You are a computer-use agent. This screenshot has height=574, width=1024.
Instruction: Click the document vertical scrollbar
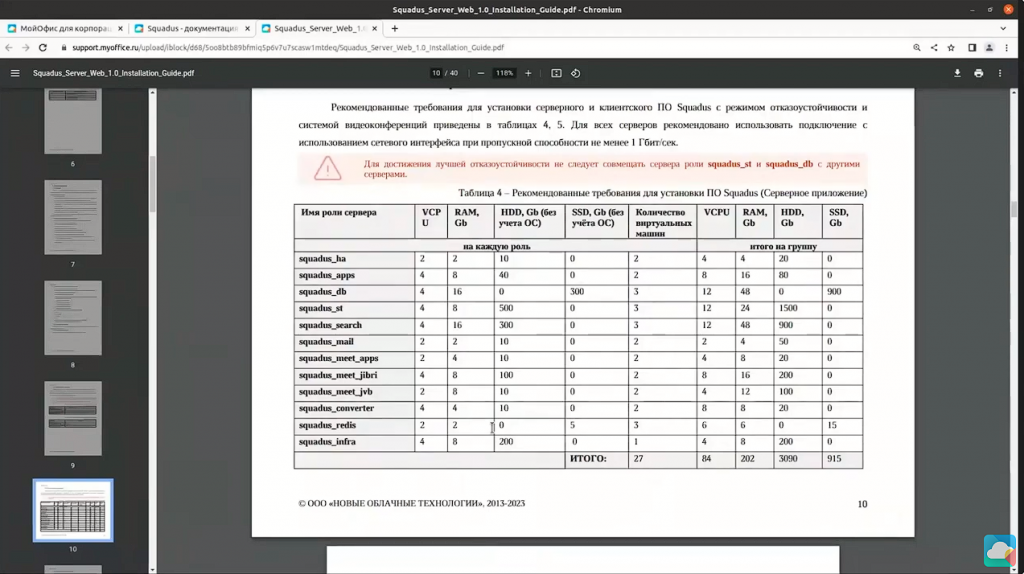point(1014,210)
